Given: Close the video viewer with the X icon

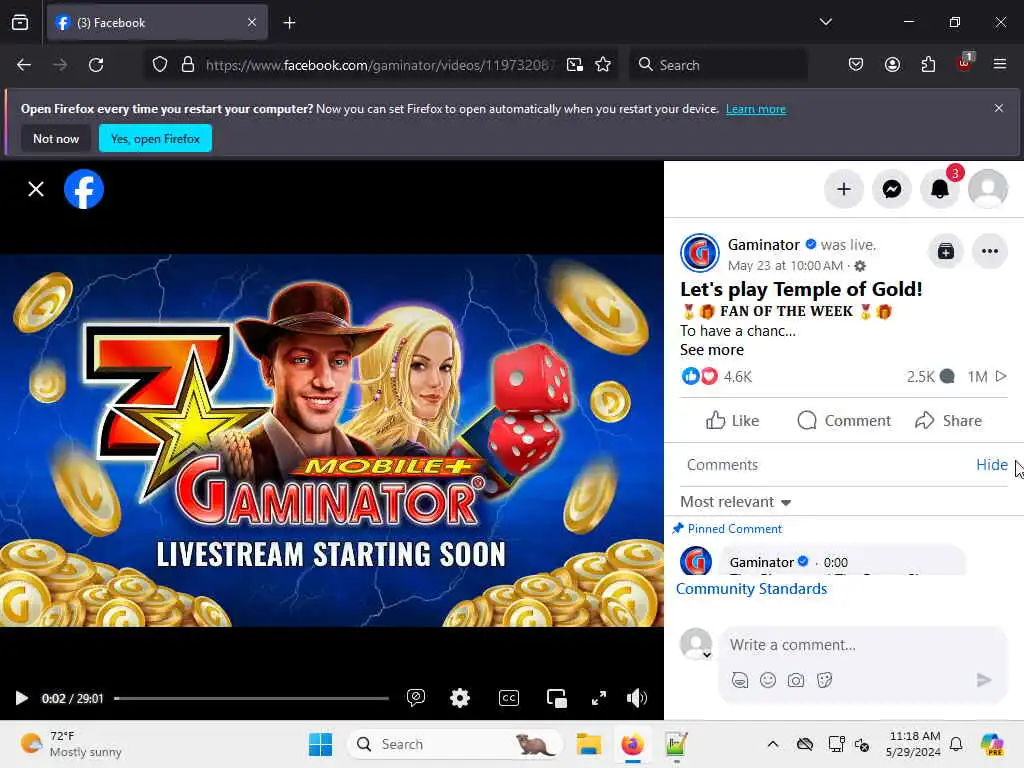Looking at the screenshot, I should click(x=36, y=189).
